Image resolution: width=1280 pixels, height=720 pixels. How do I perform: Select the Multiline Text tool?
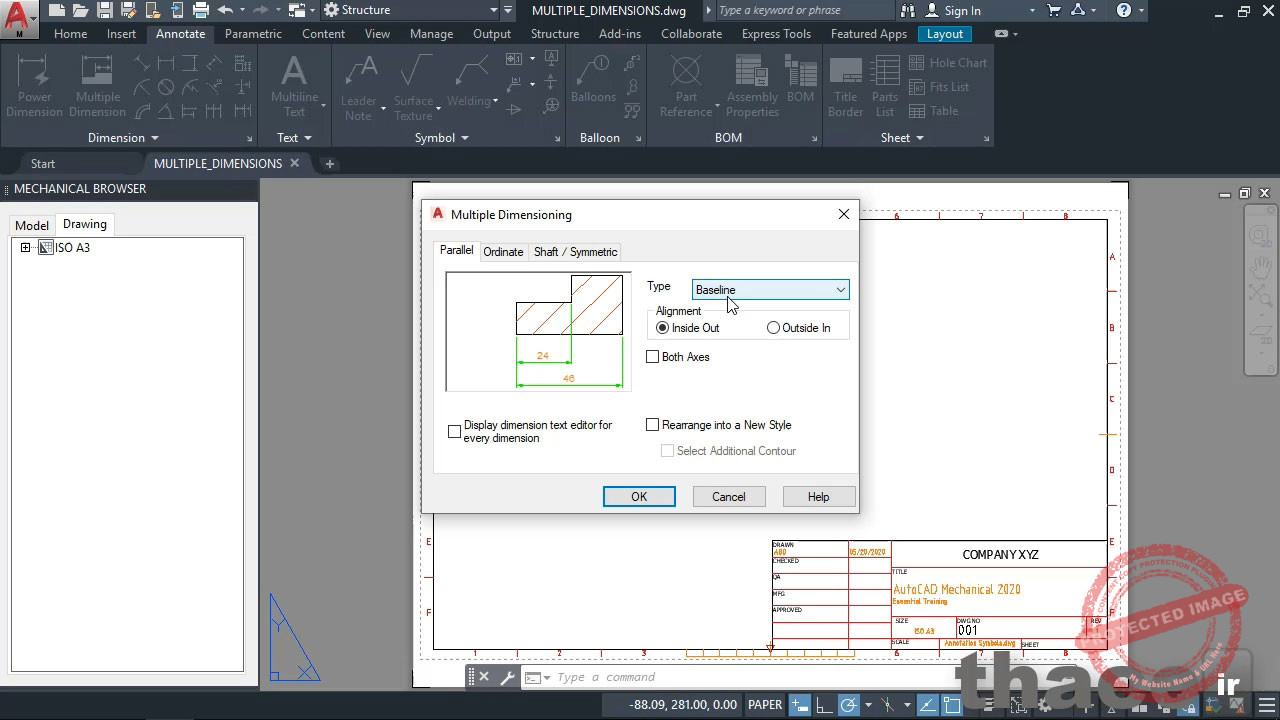(x=294, y=85)
